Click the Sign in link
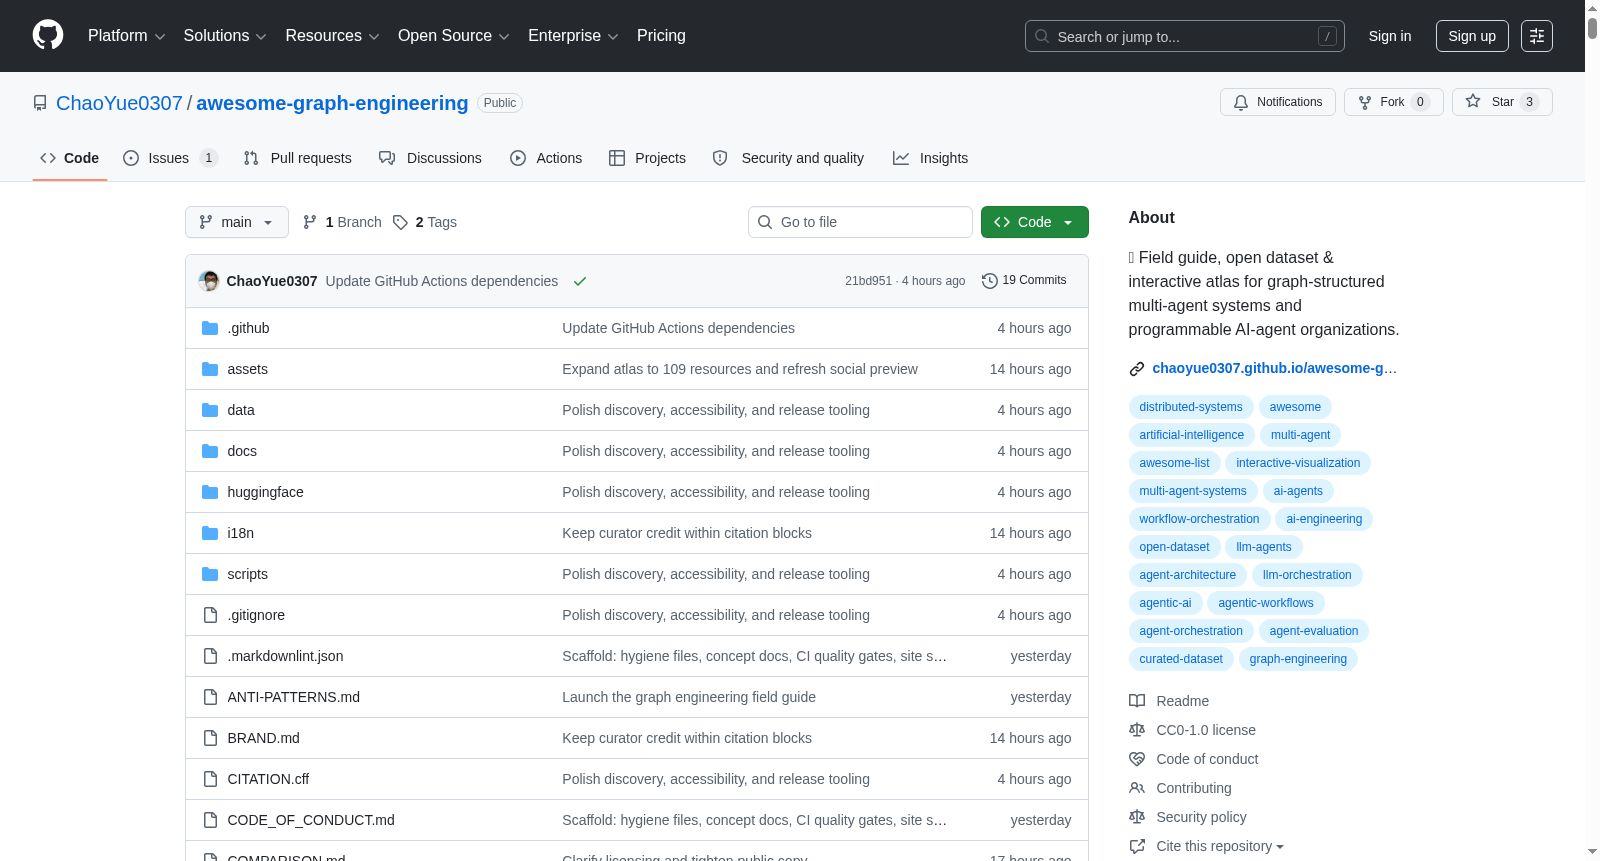The height and width of the screenshot is (861, 1600). [1390, 36]
